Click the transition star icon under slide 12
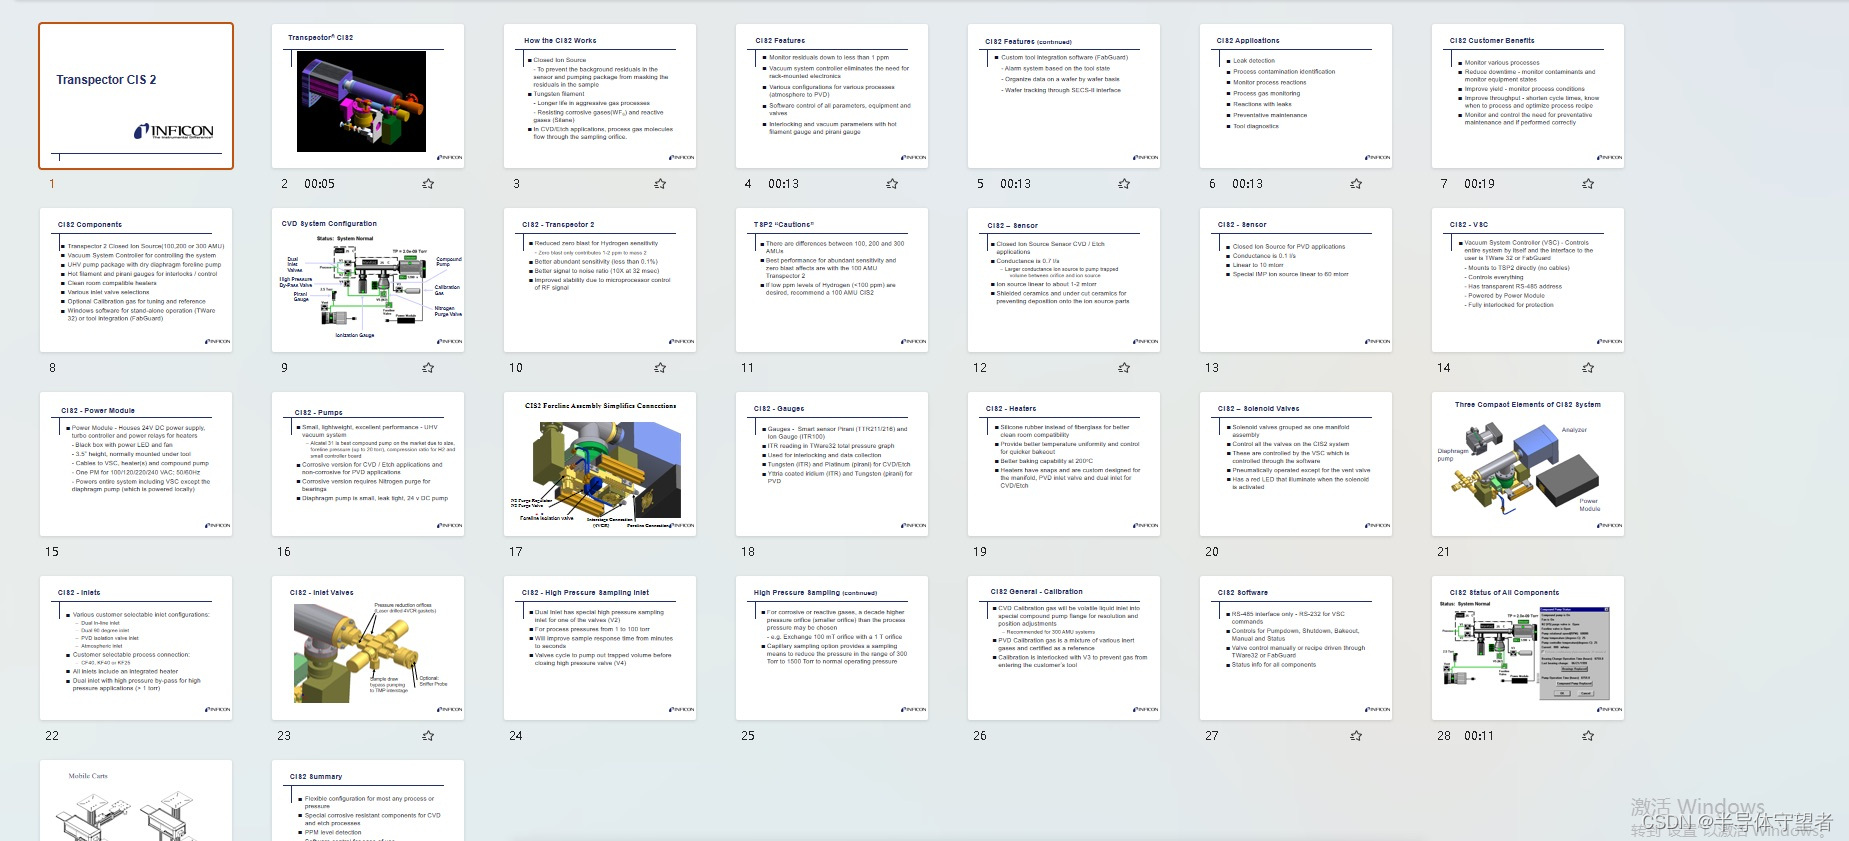Viewport: 1849px width, 841px height. tap(1124, 368)
